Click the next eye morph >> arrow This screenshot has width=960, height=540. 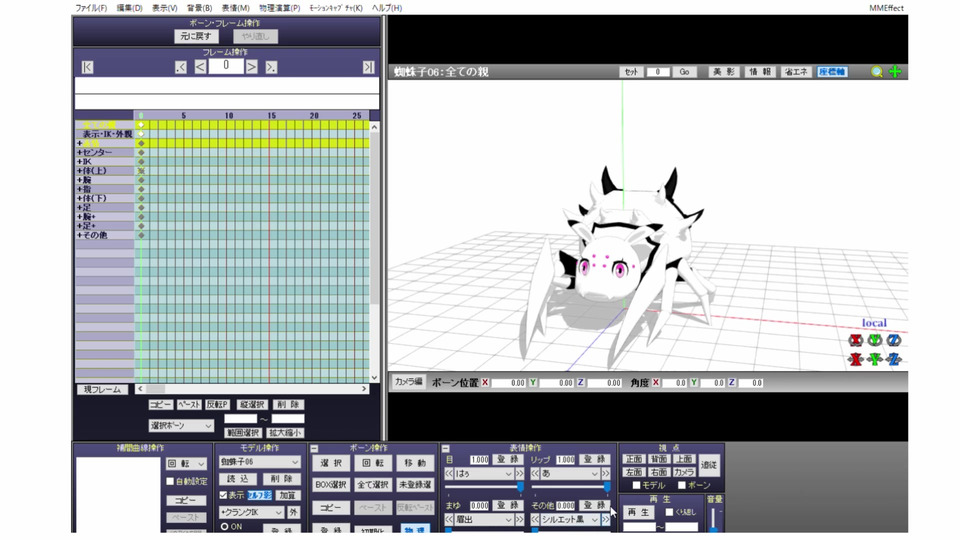(x=519, y=474)
